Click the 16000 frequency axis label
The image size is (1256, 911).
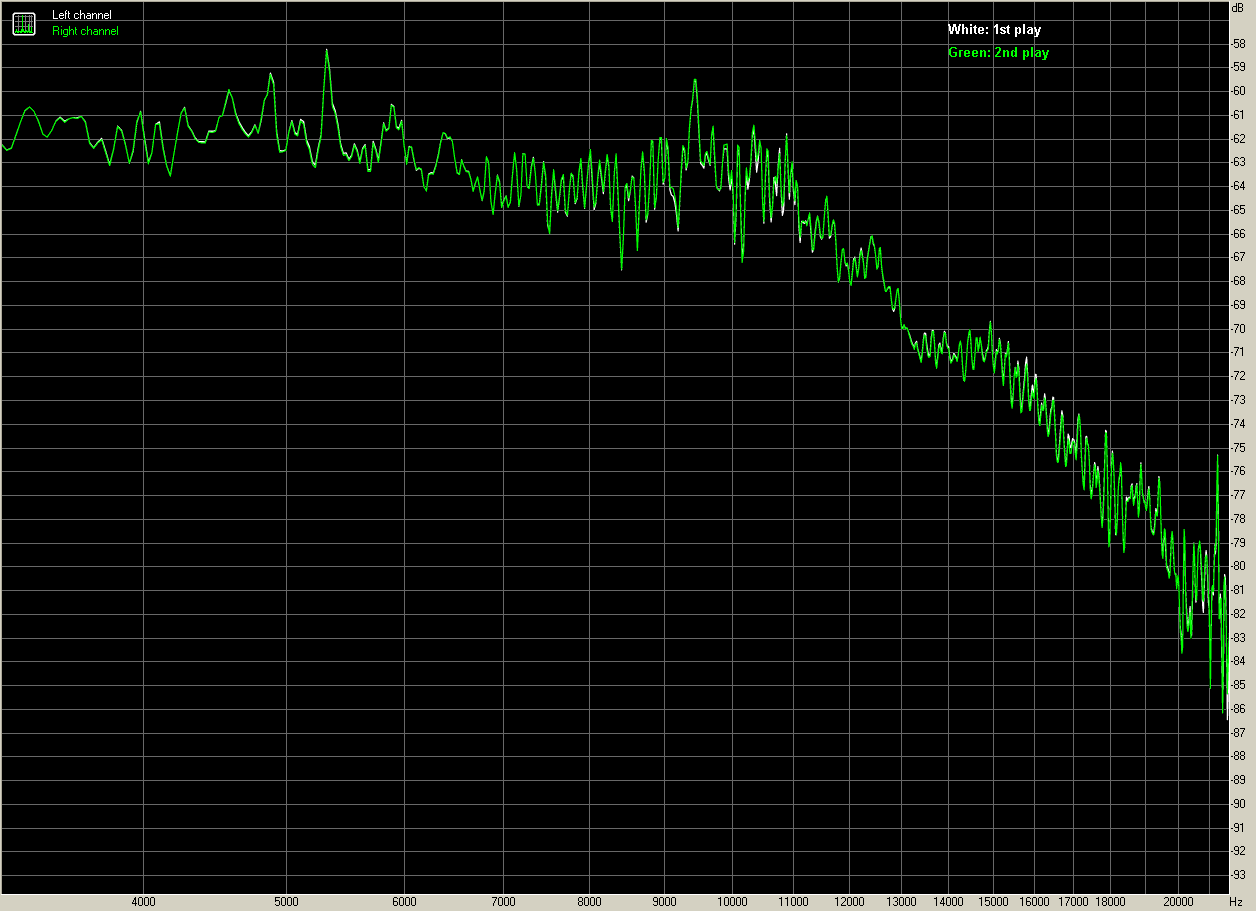point(1034,902)
